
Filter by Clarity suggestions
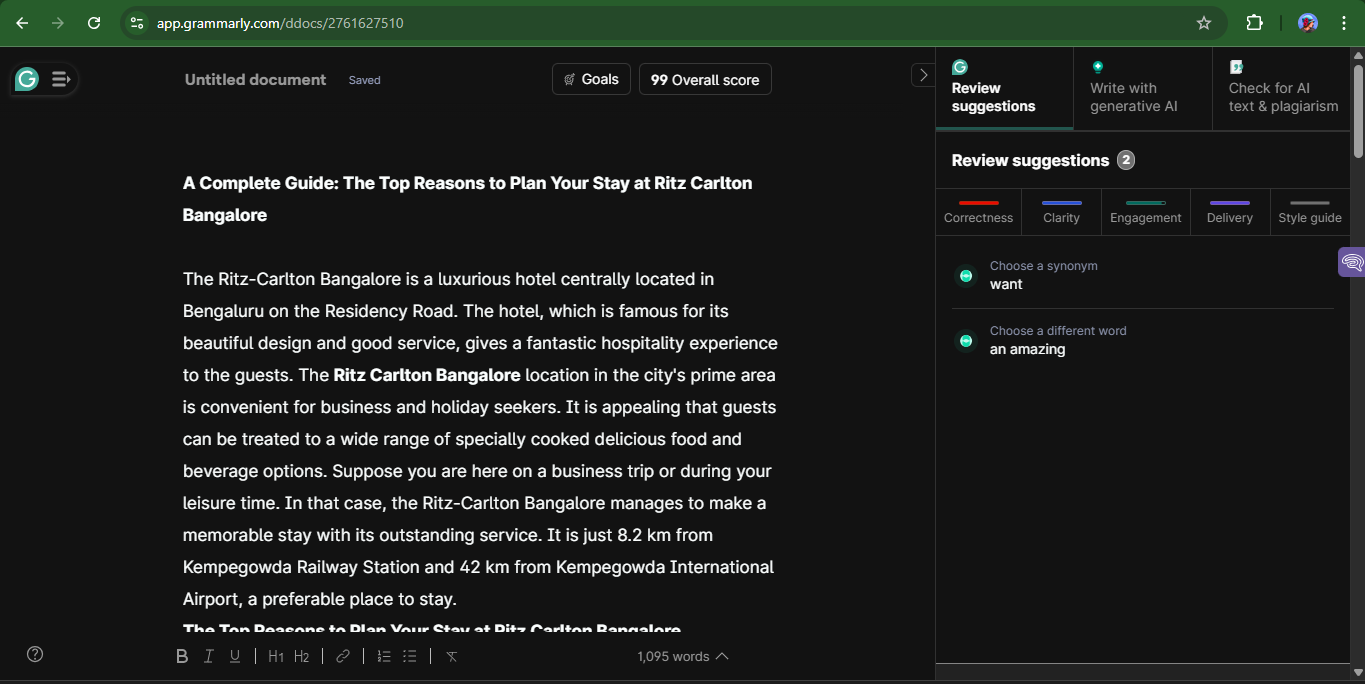pyautogui.click(x=1061, y=212)
